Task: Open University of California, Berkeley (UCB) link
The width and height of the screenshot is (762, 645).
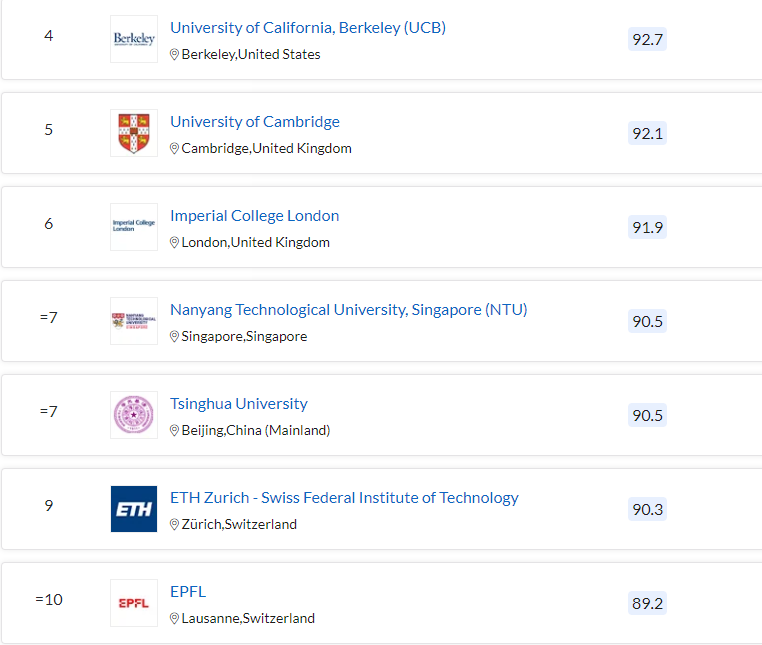Action: click(308, 28)
